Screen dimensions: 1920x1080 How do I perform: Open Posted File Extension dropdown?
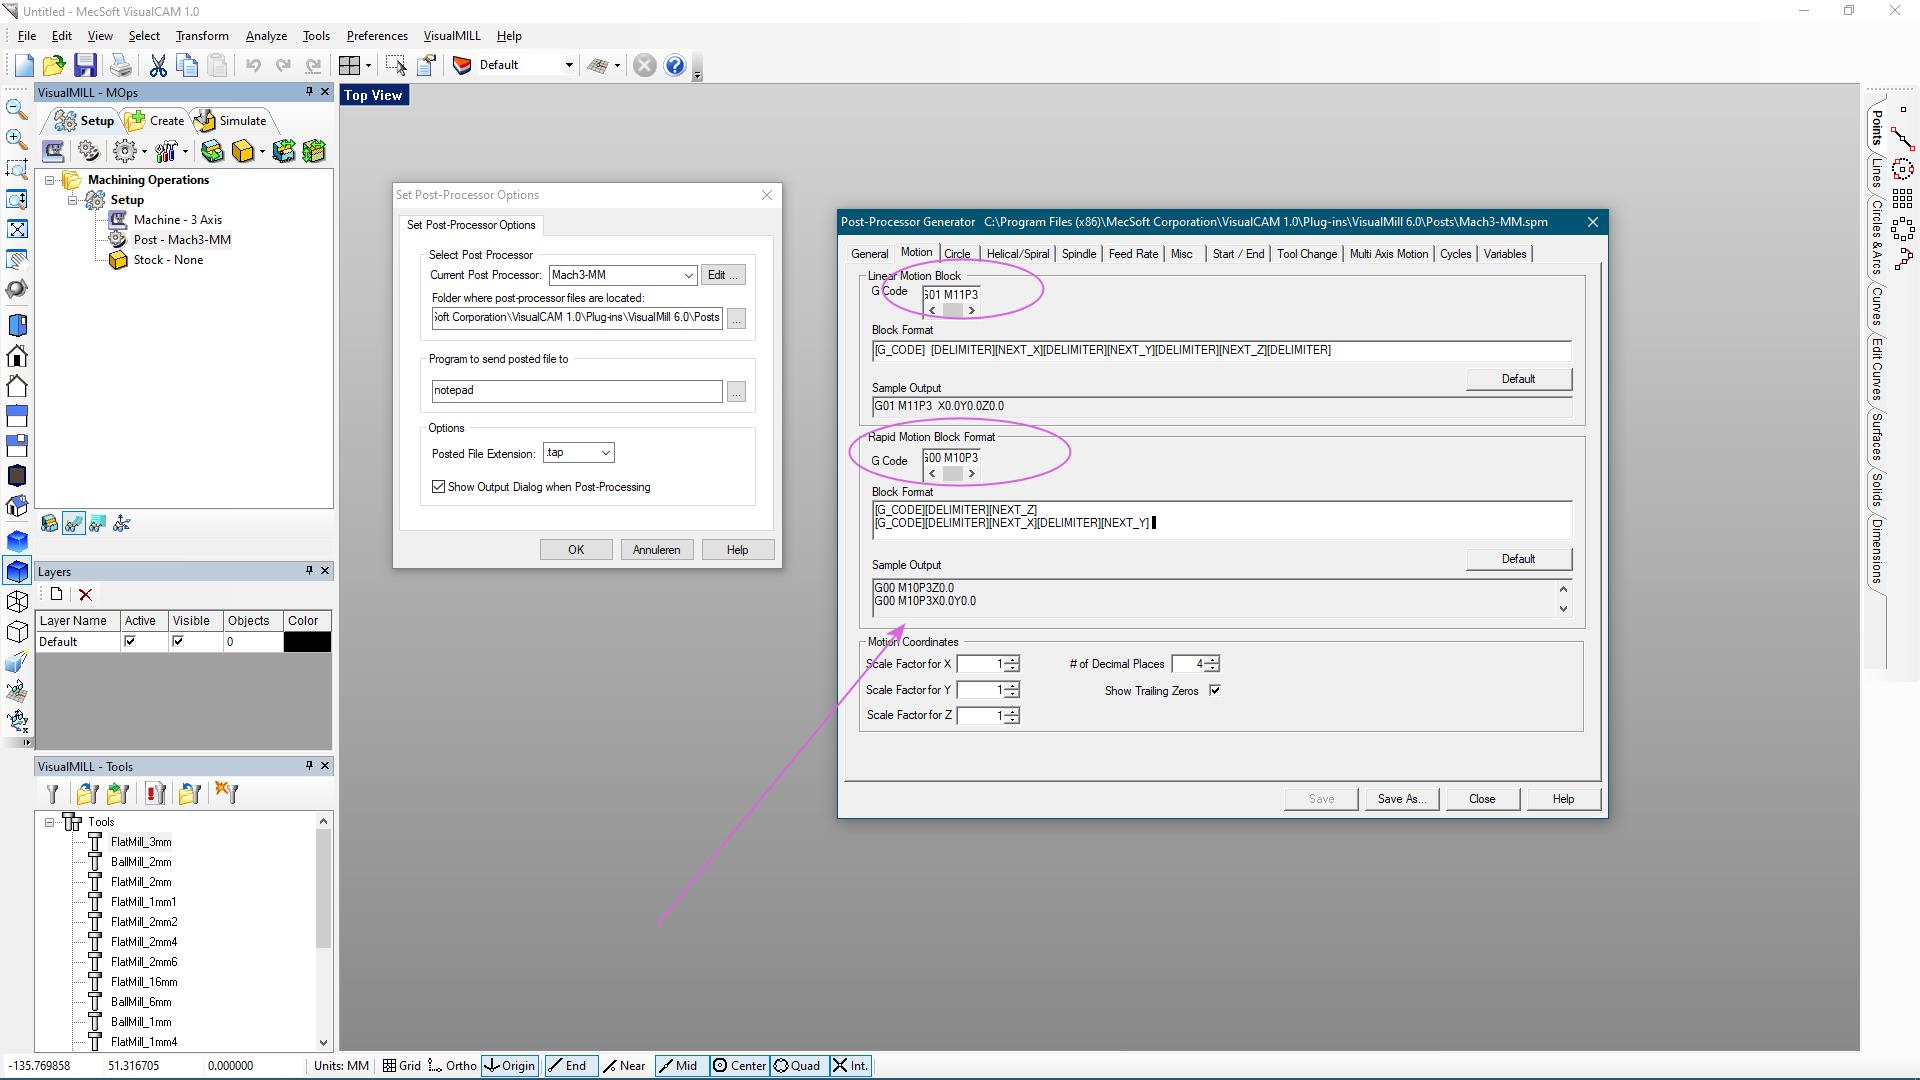(605, 454)
